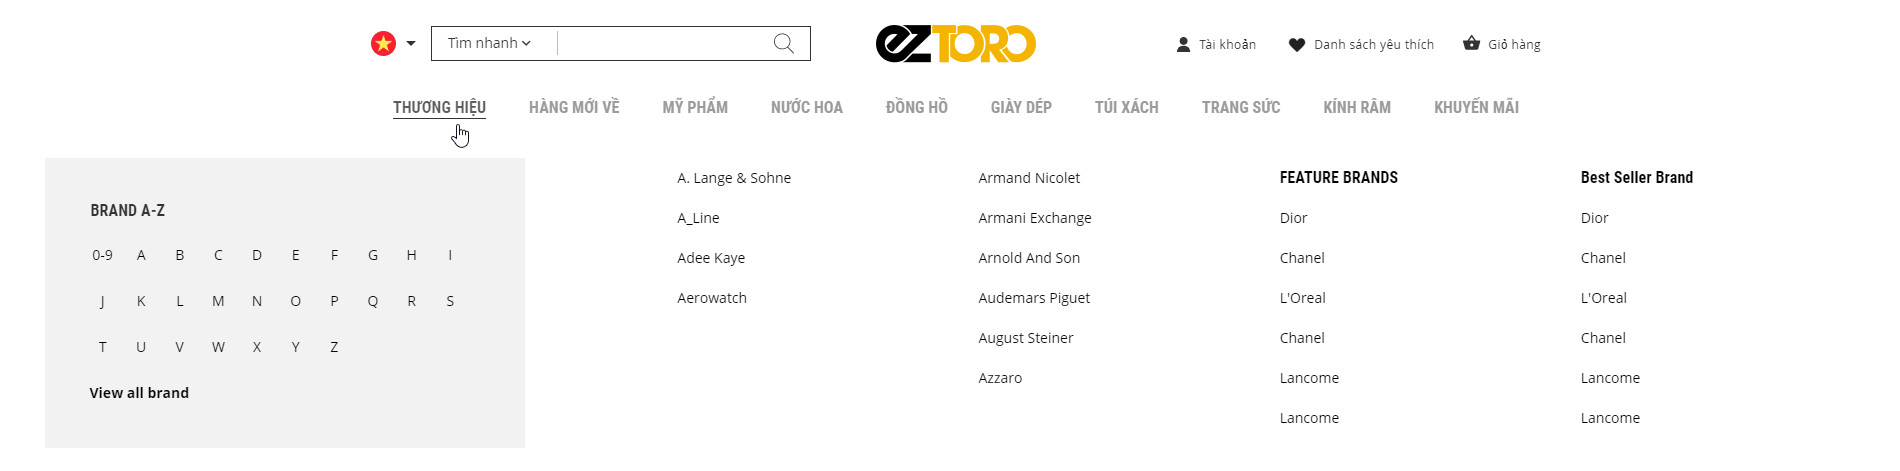The image size is (1900, 471).
Task: Open the Audemars Piguet brand page
Action: click(x=1034, y=298)
